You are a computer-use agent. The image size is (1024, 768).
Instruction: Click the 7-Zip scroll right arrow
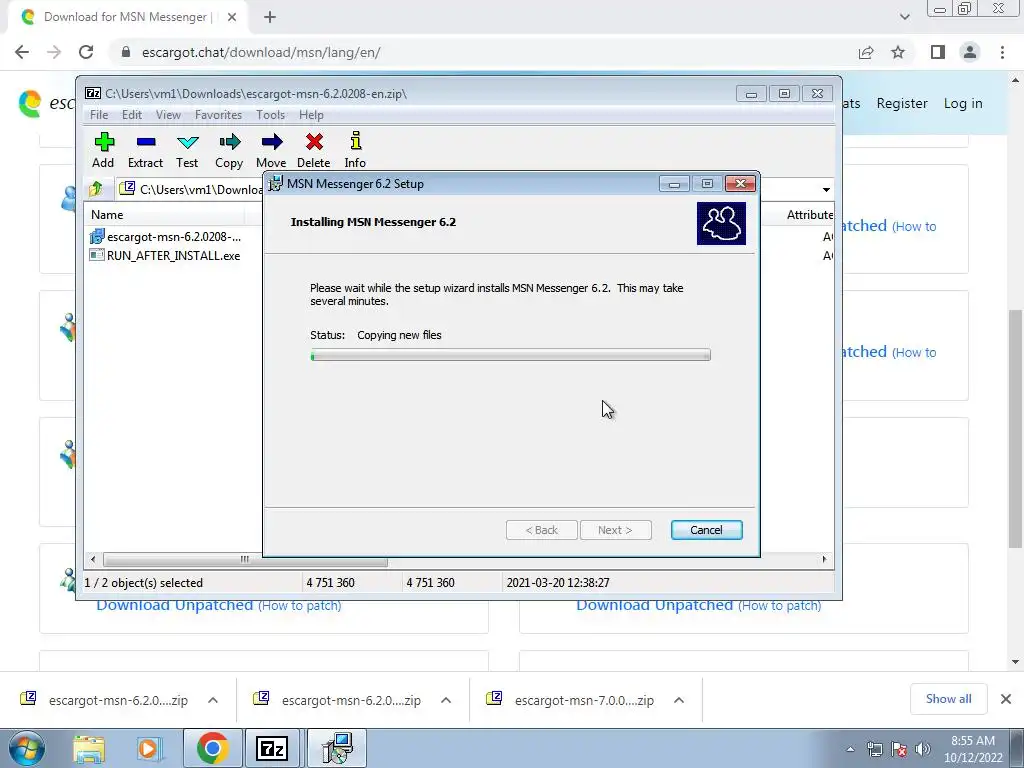point(824,560)
